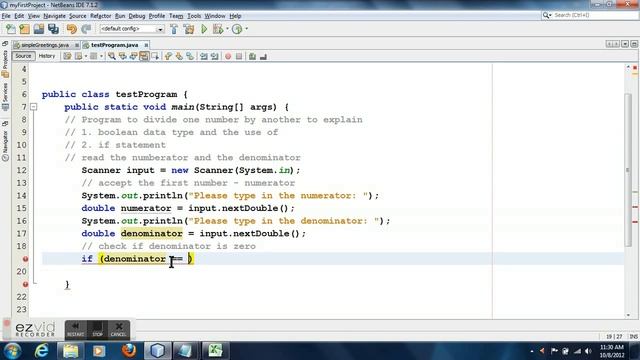Show the open documents list arrow
This screenshot has height=360, width=640.
625,44
